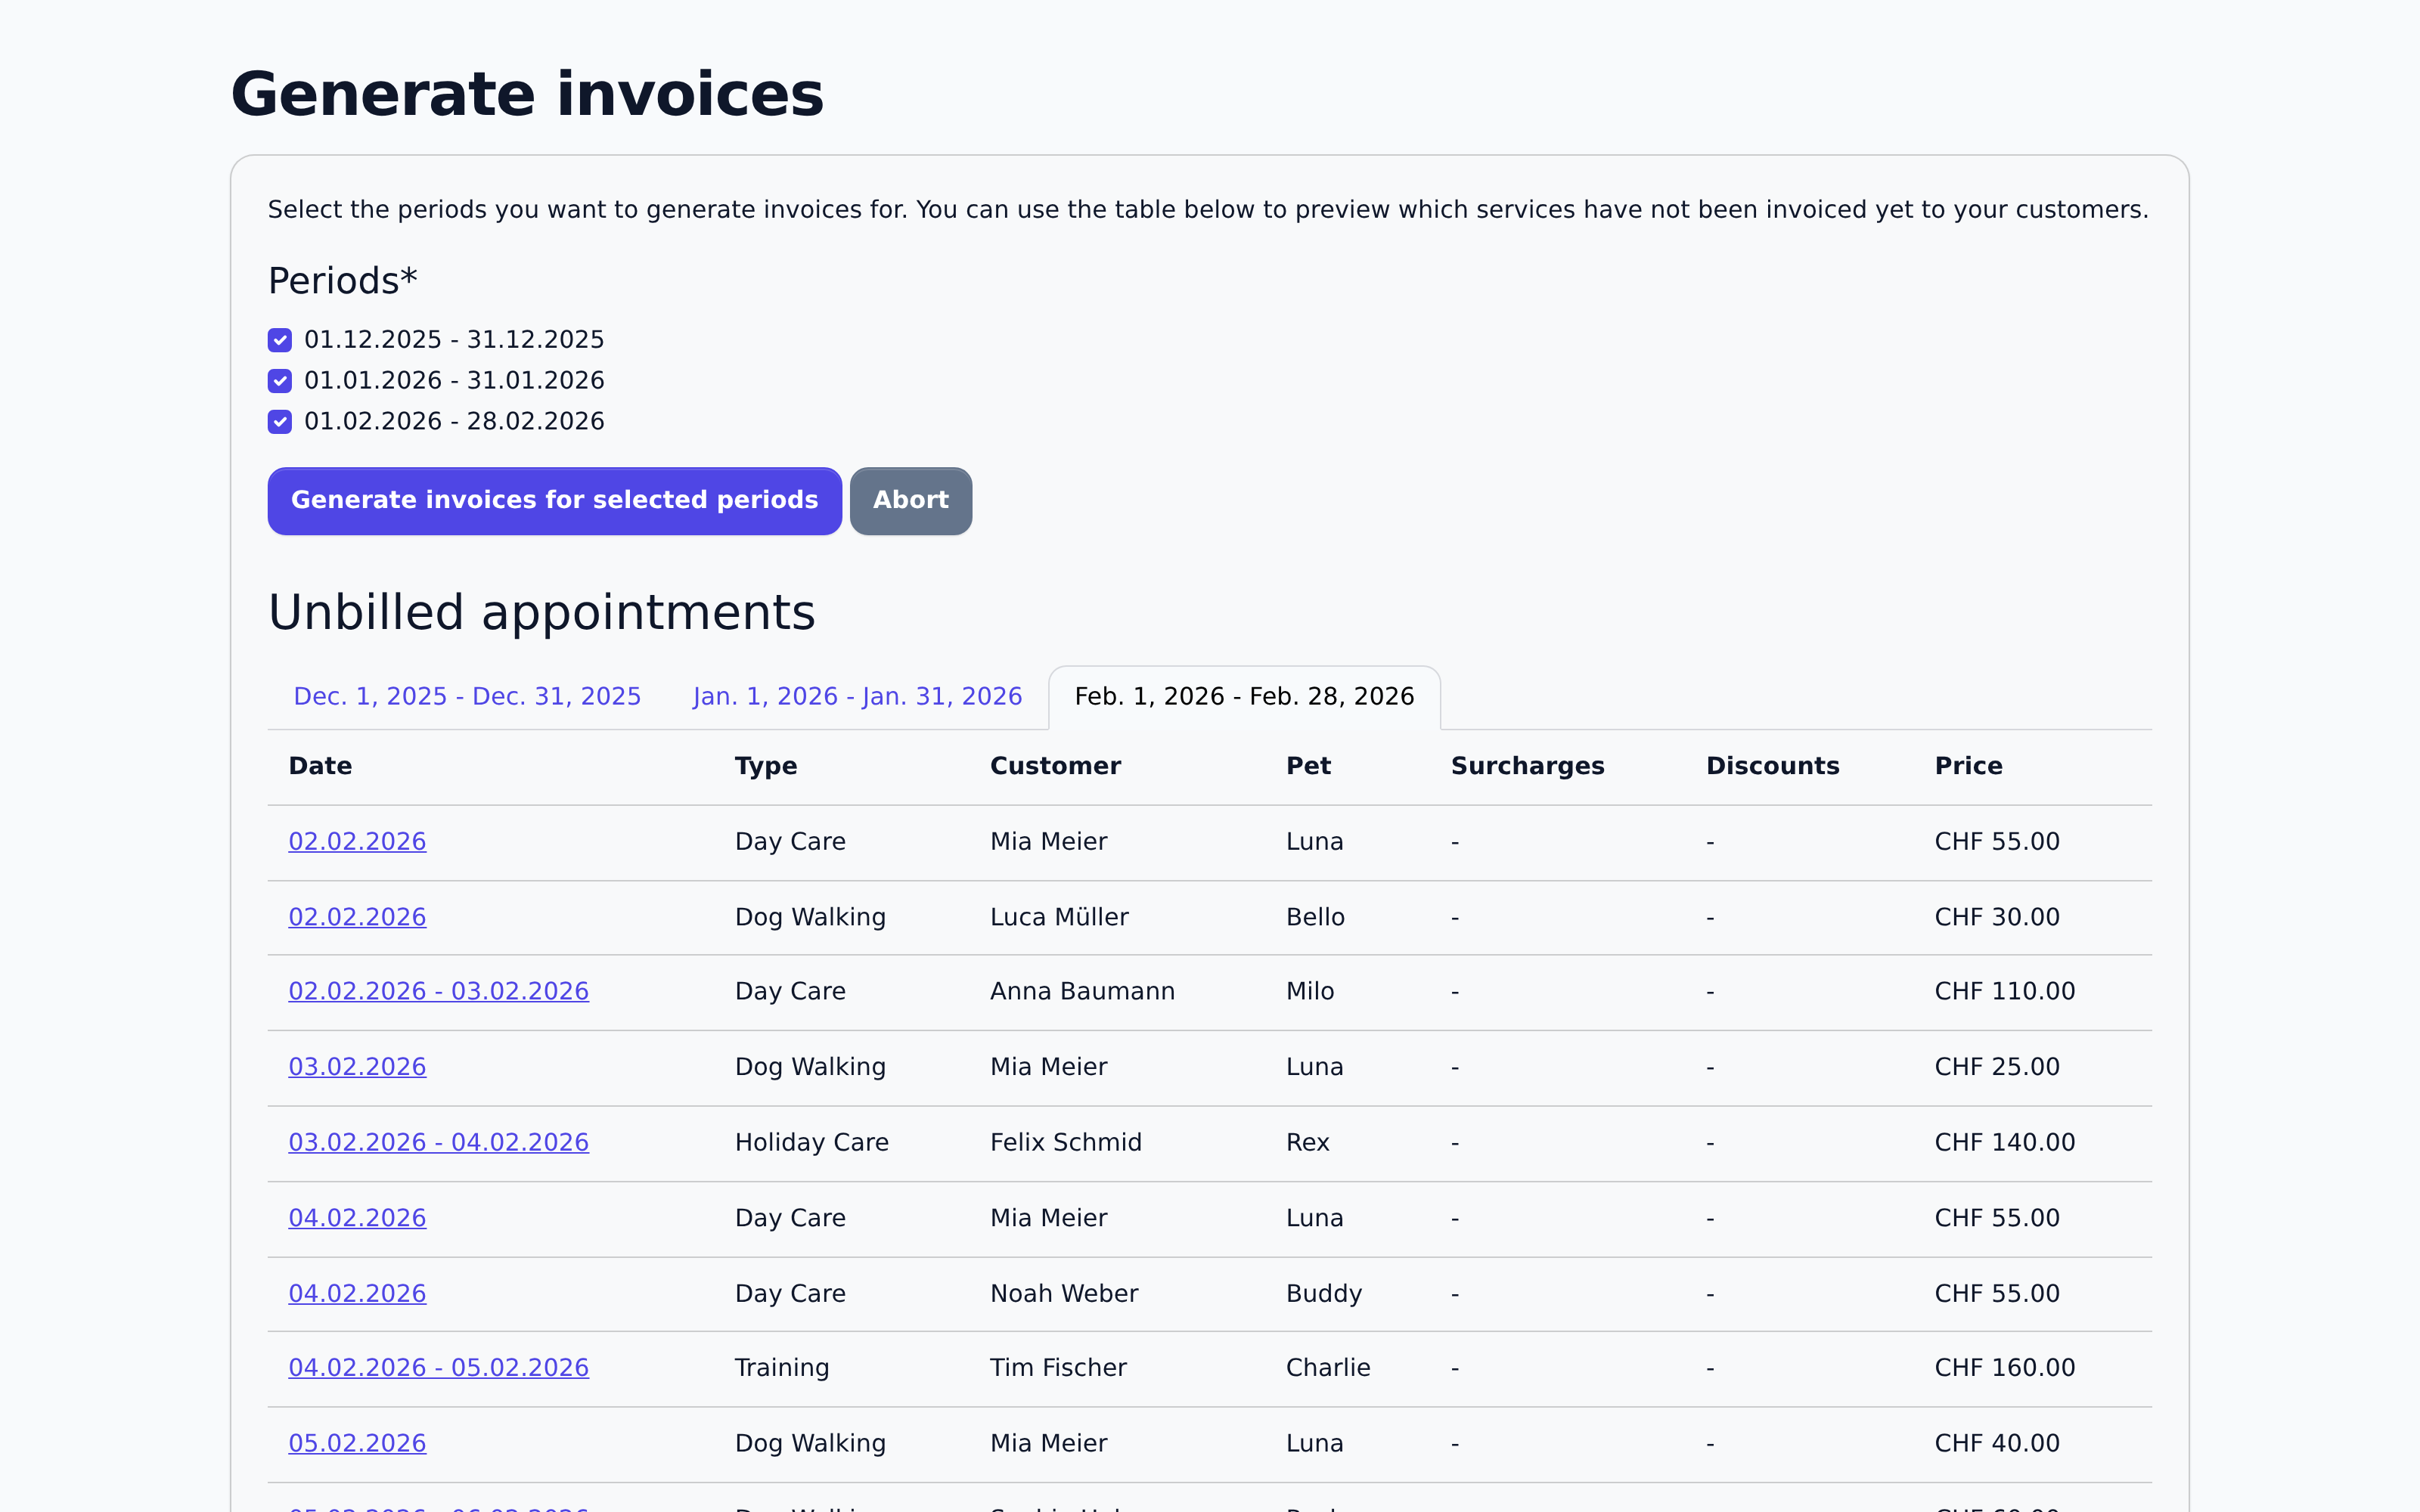Screen dimensions: 2420x1512
Task: Switch to the Dec. 1, 2025 - Dec. 31, 2025 tab
Action: click(466, 696)
